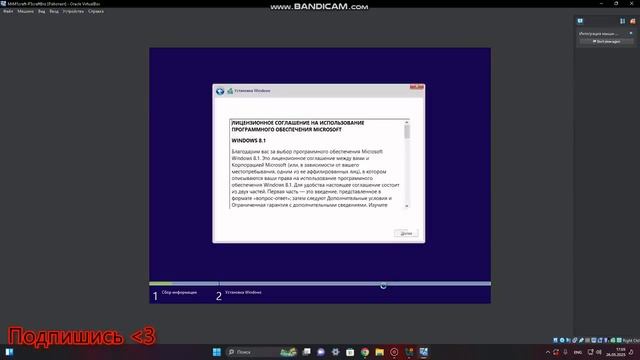Click the network and volume tray icons
This screenshot has width=640, height=360.
(x=595, y=352)
